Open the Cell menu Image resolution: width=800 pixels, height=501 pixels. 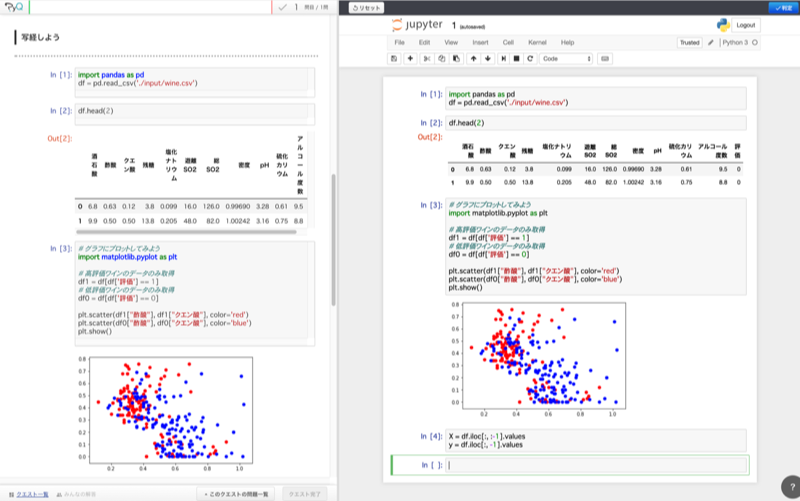pos(508,43)
